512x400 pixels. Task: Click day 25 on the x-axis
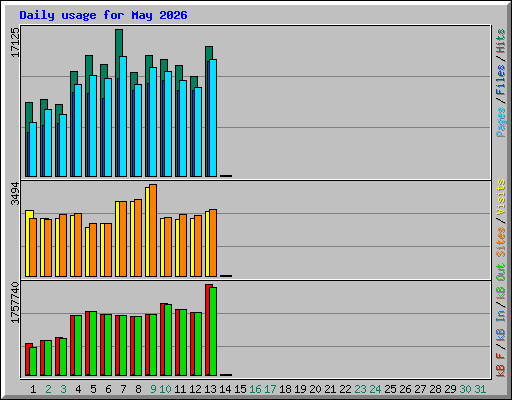[x=390, y=389]
